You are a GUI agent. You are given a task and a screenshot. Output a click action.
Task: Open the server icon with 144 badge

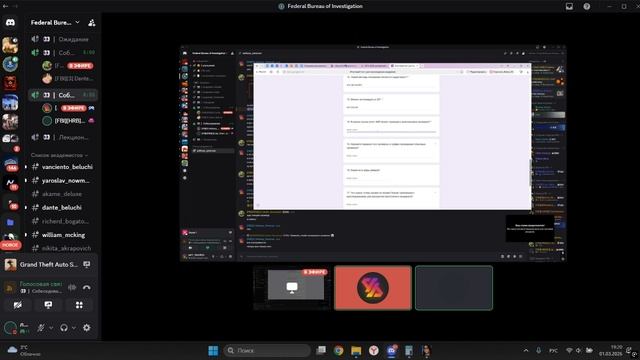click(11, 164)
